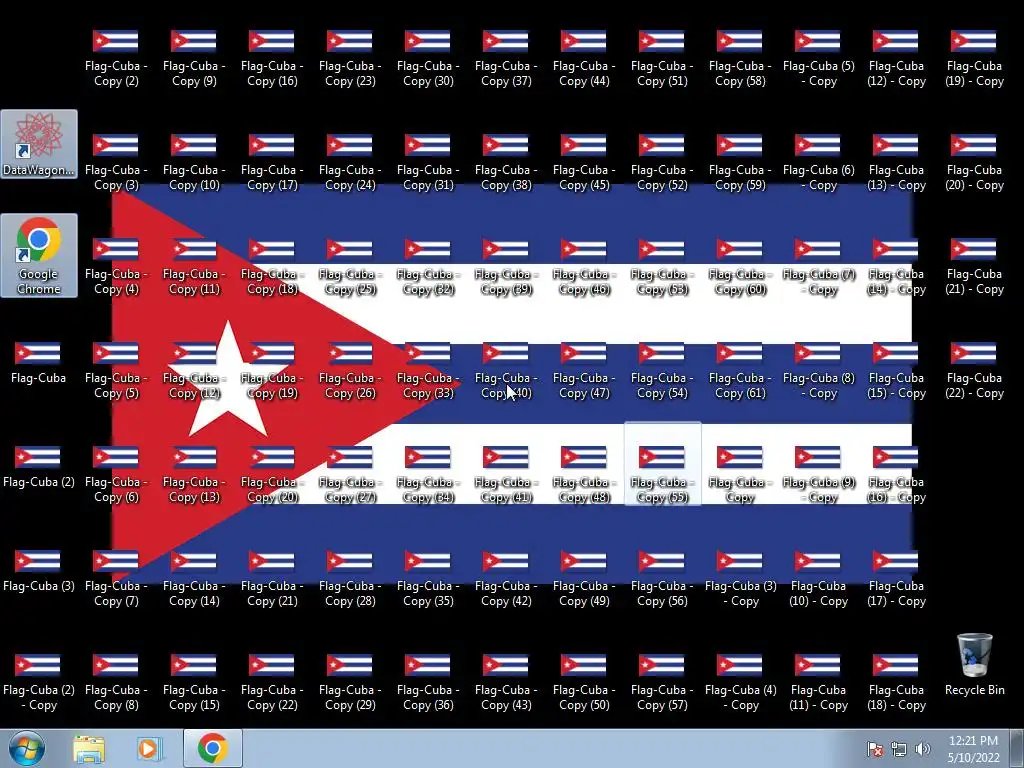Switch to Chrome in the taskbar
This screenshot has width=1024, height=768.
[x=212, y=748]
